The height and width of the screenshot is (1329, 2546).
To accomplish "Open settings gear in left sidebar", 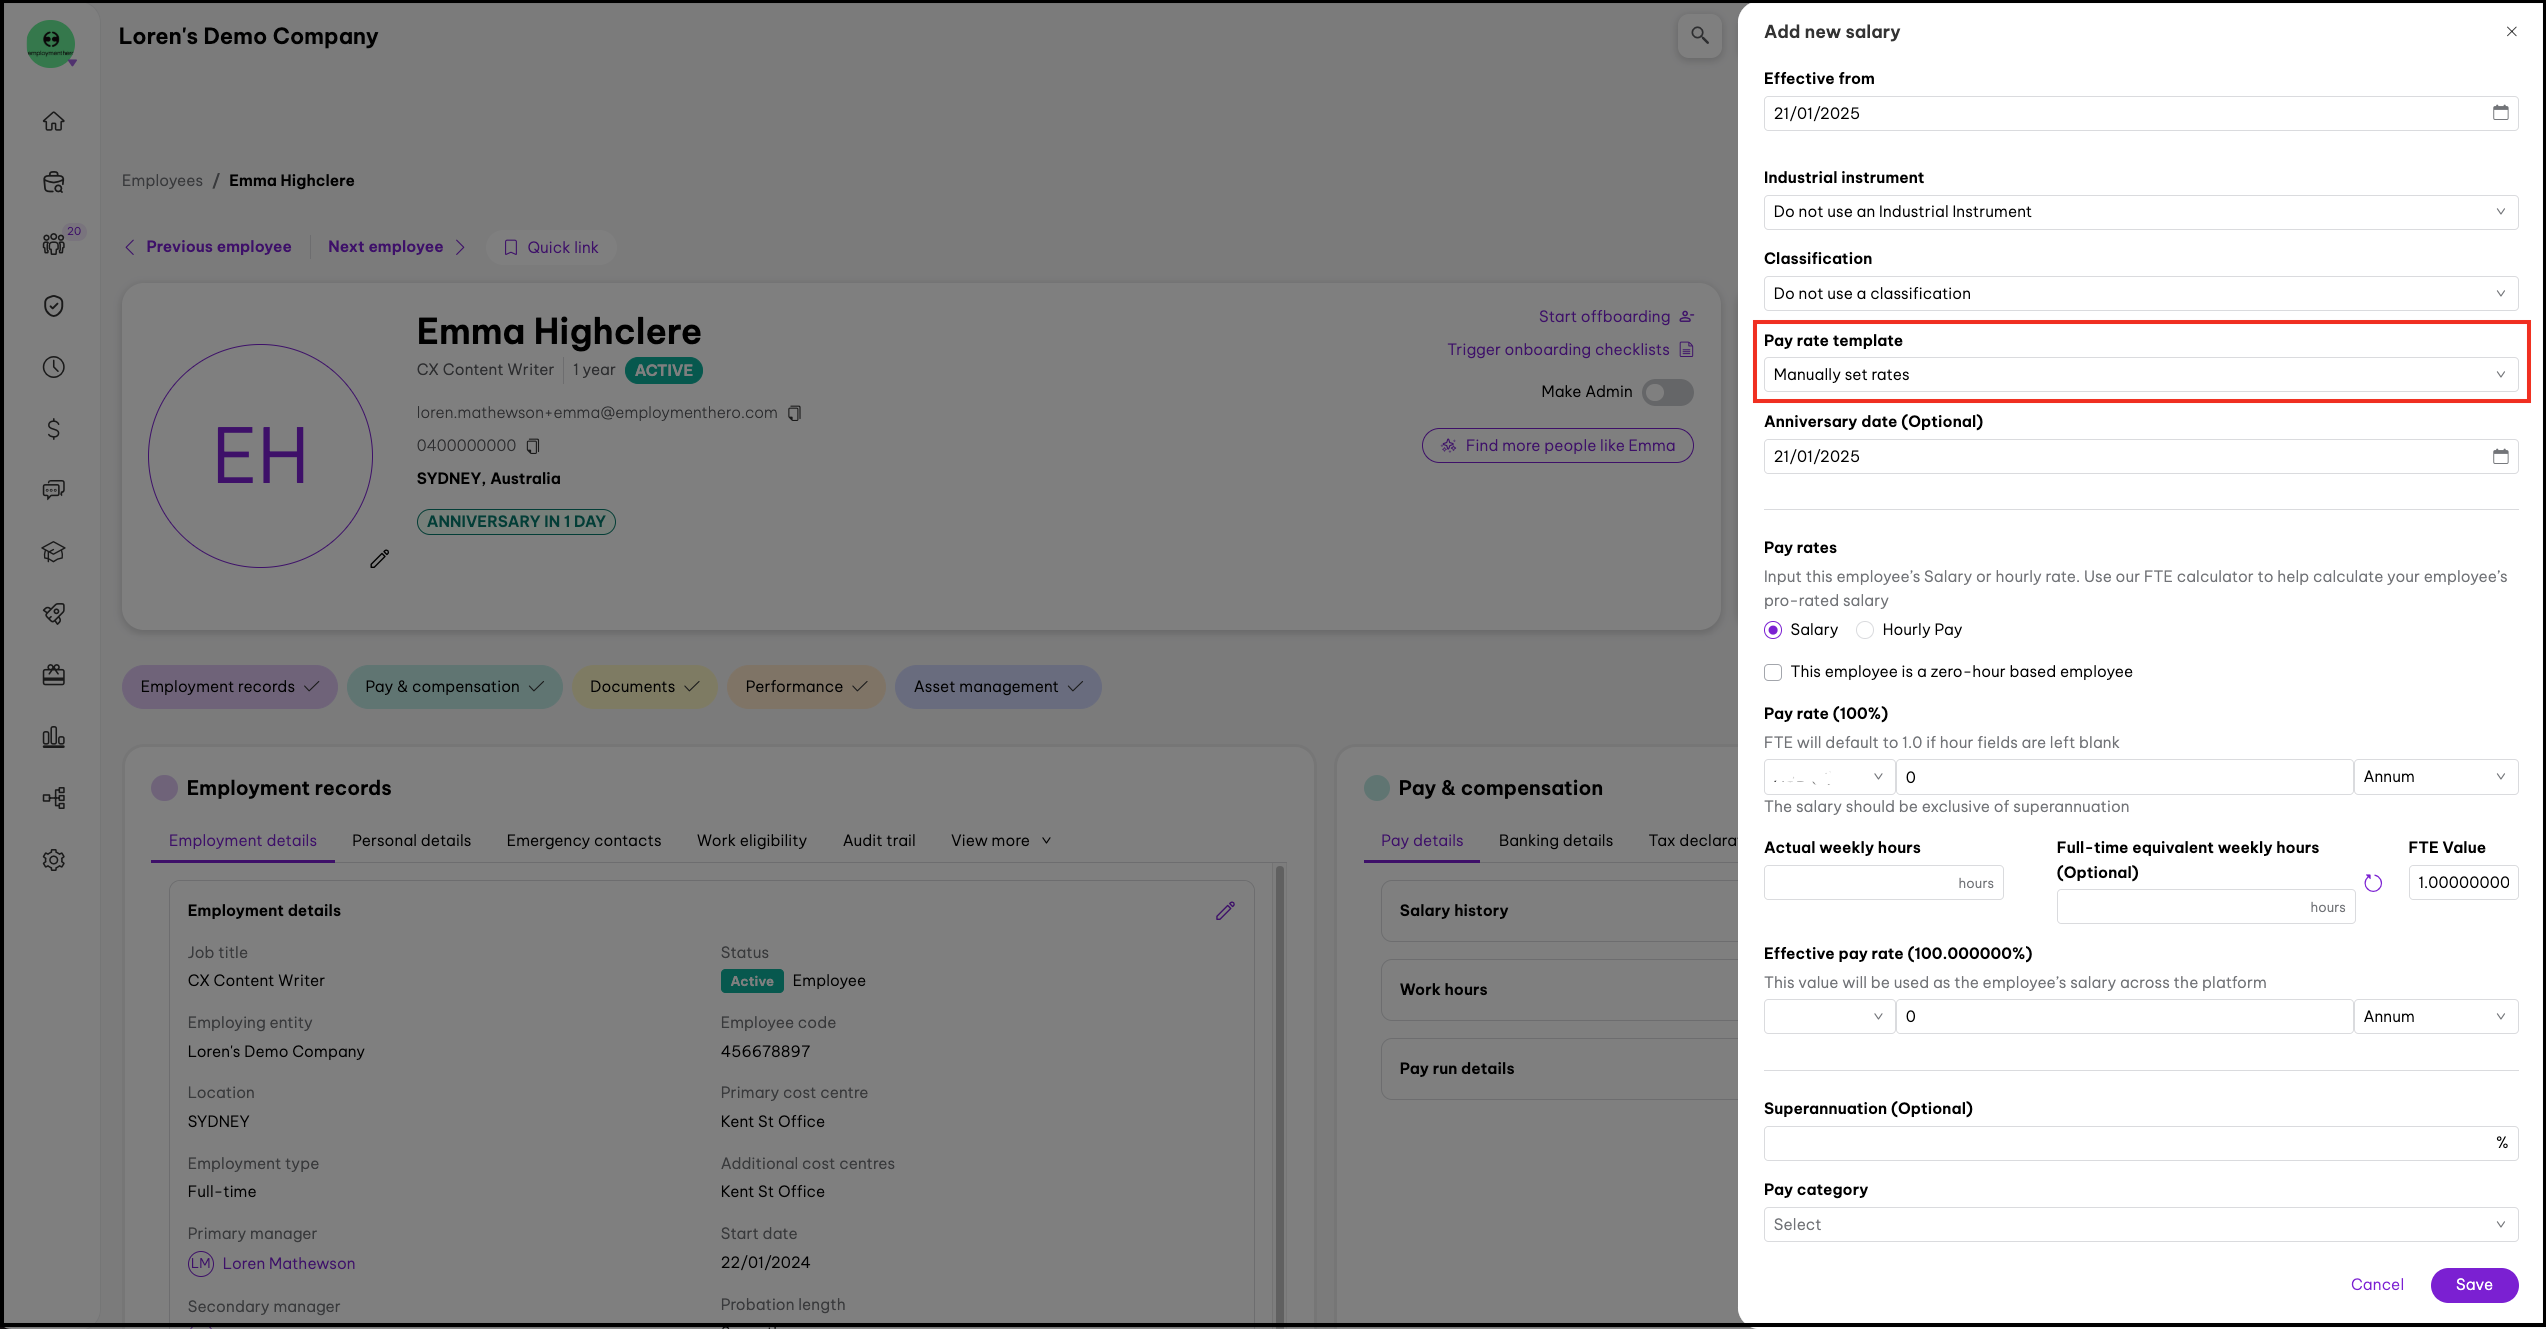I will 54,860.
